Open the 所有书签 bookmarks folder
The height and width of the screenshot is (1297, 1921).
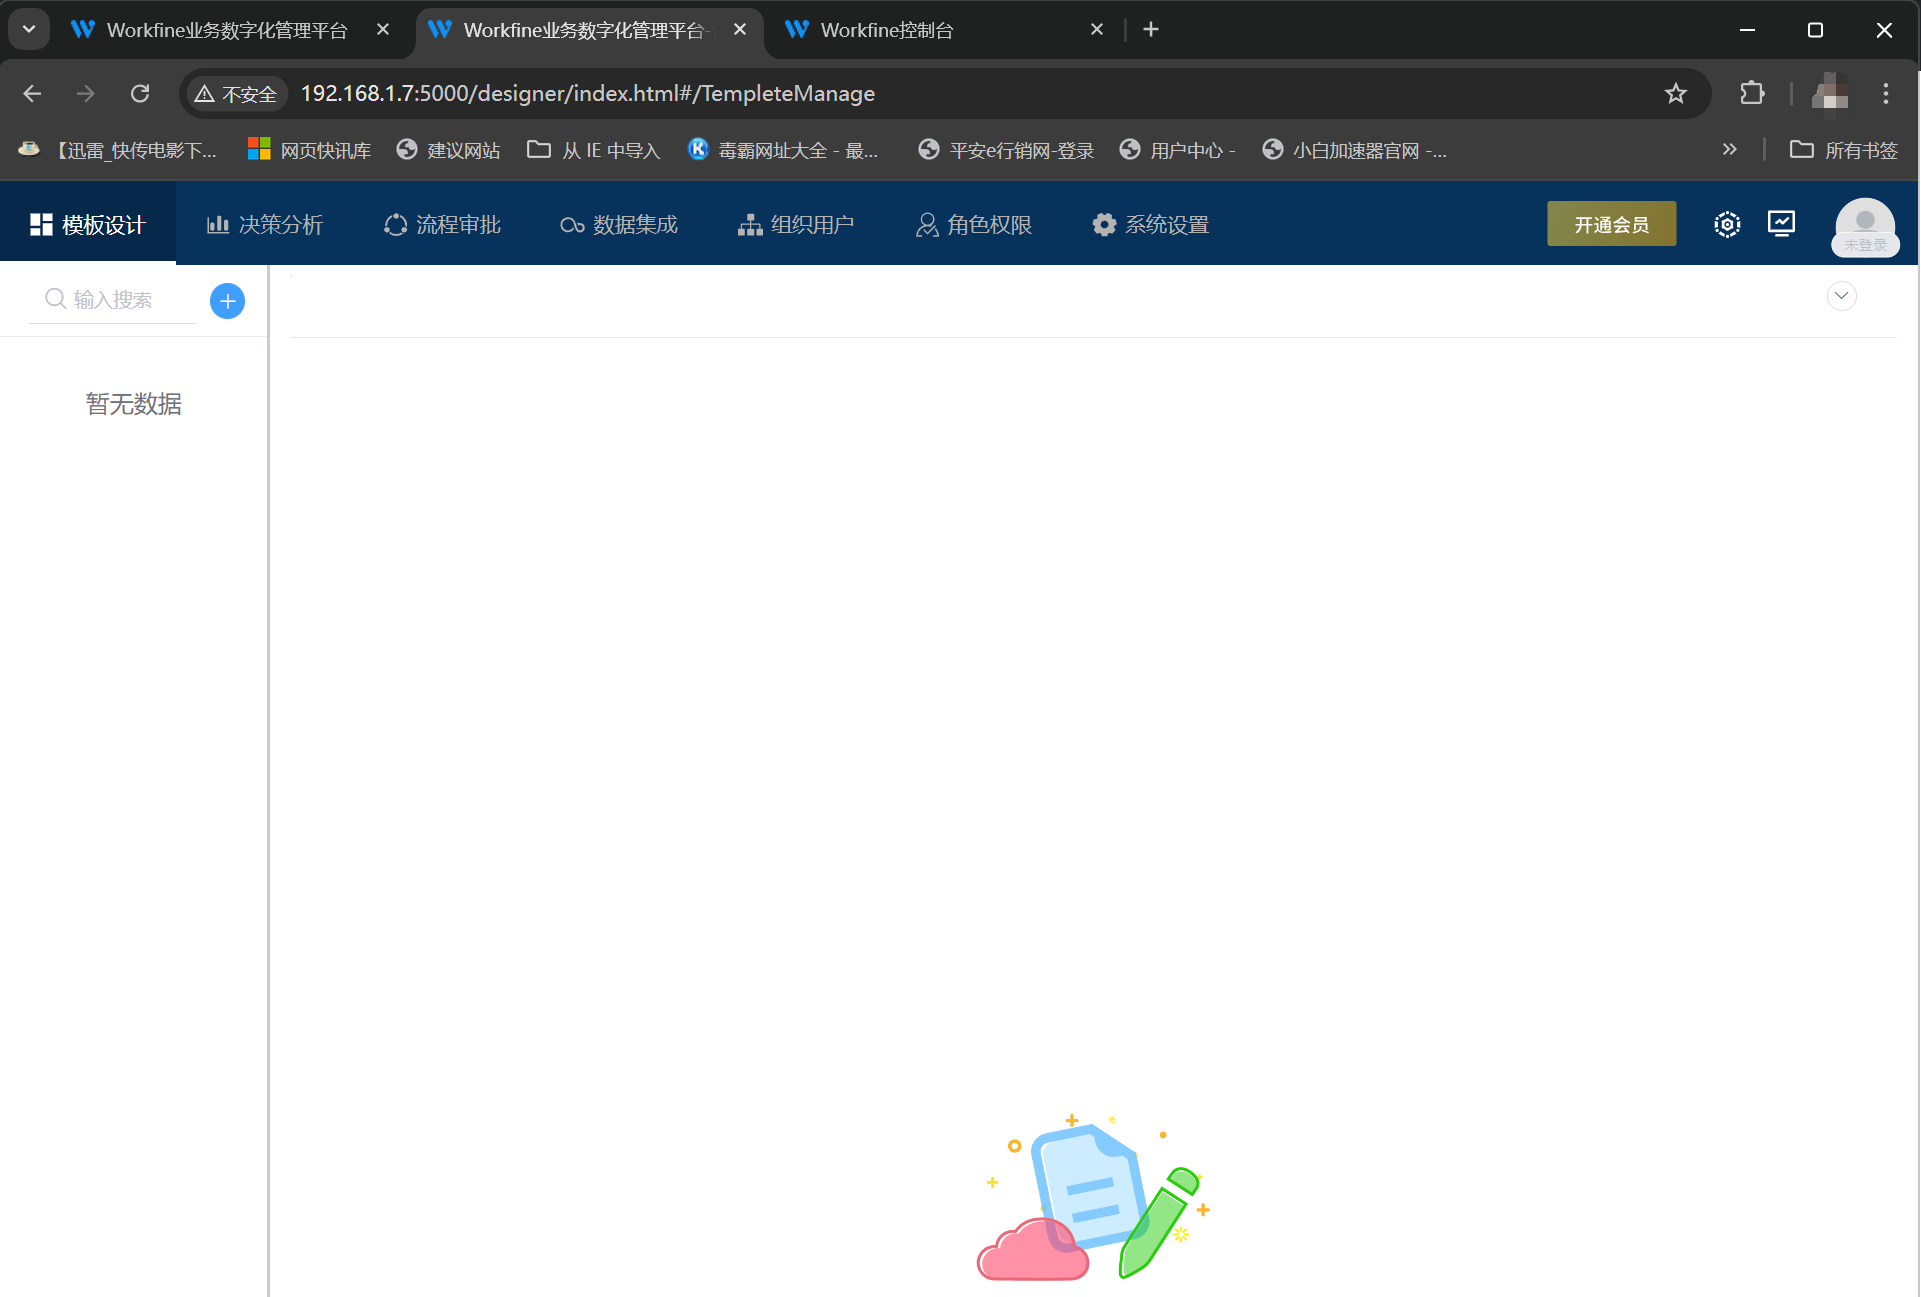[1843, 149]
